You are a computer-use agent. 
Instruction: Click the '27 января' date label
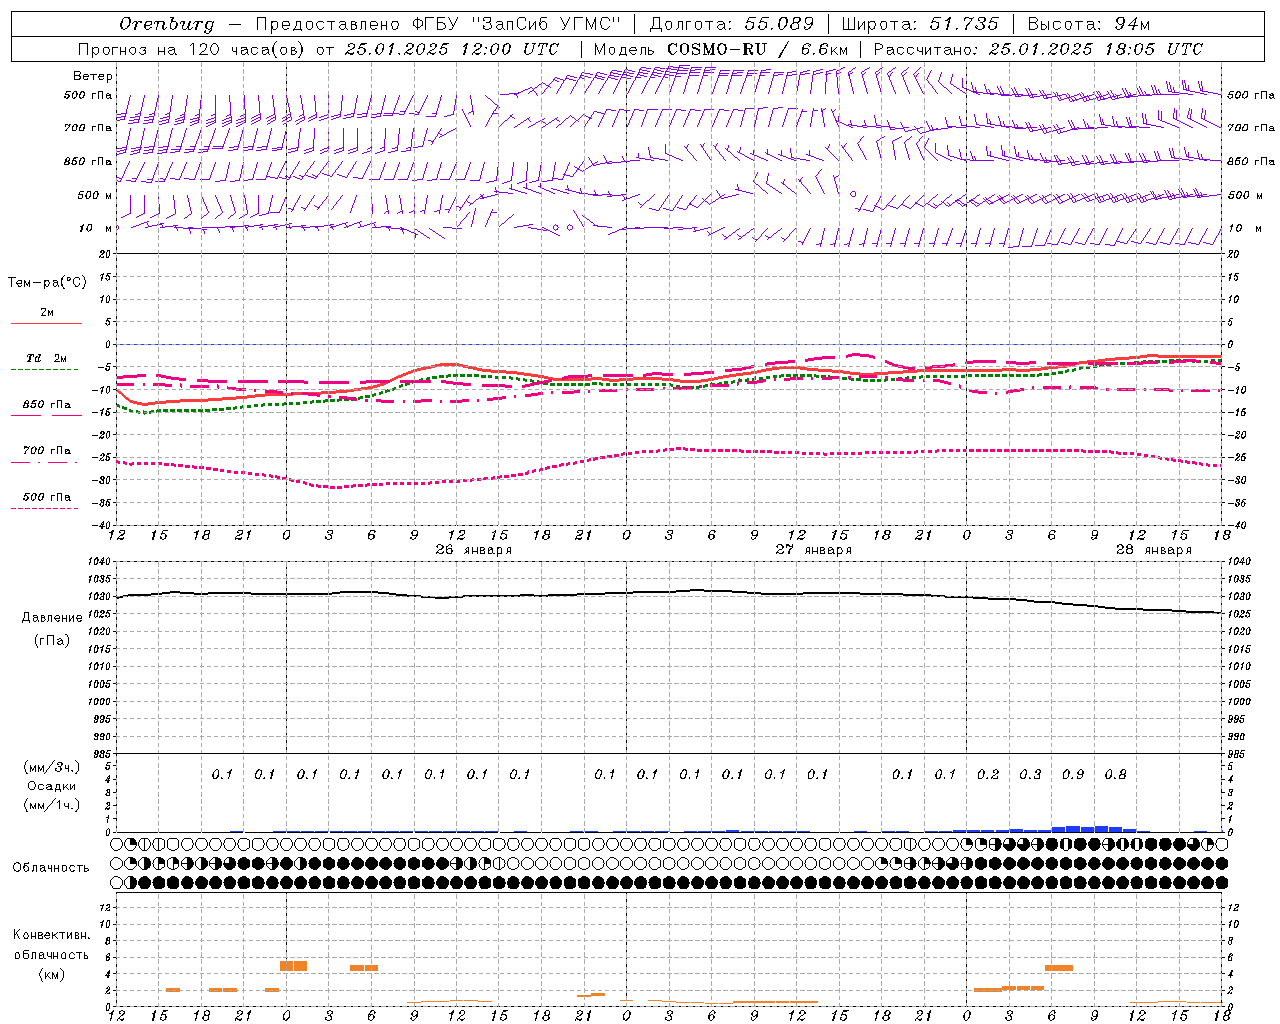[x=814, y=550]
